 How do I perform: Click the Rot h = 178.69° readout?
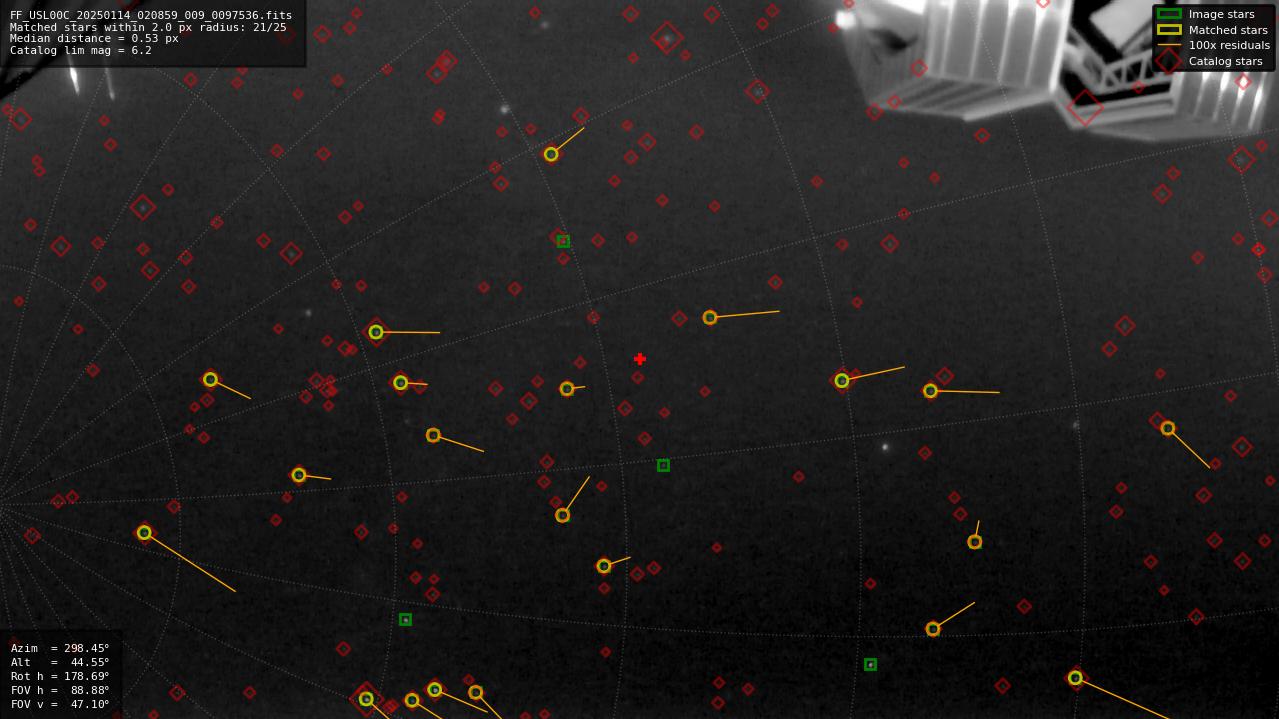[x=60, y=676]
